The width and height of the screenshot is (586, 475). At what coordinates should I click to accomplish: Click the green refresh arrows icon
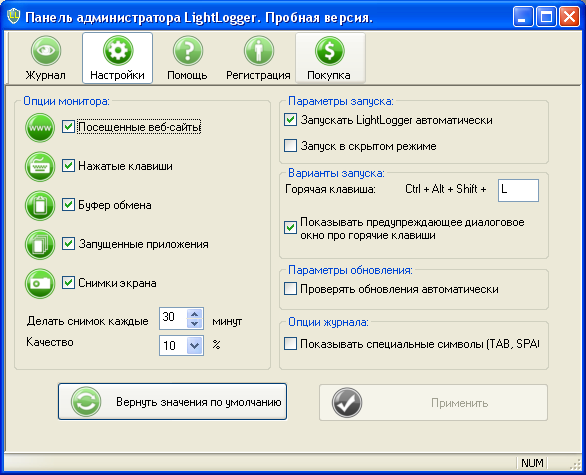point(86,402)
